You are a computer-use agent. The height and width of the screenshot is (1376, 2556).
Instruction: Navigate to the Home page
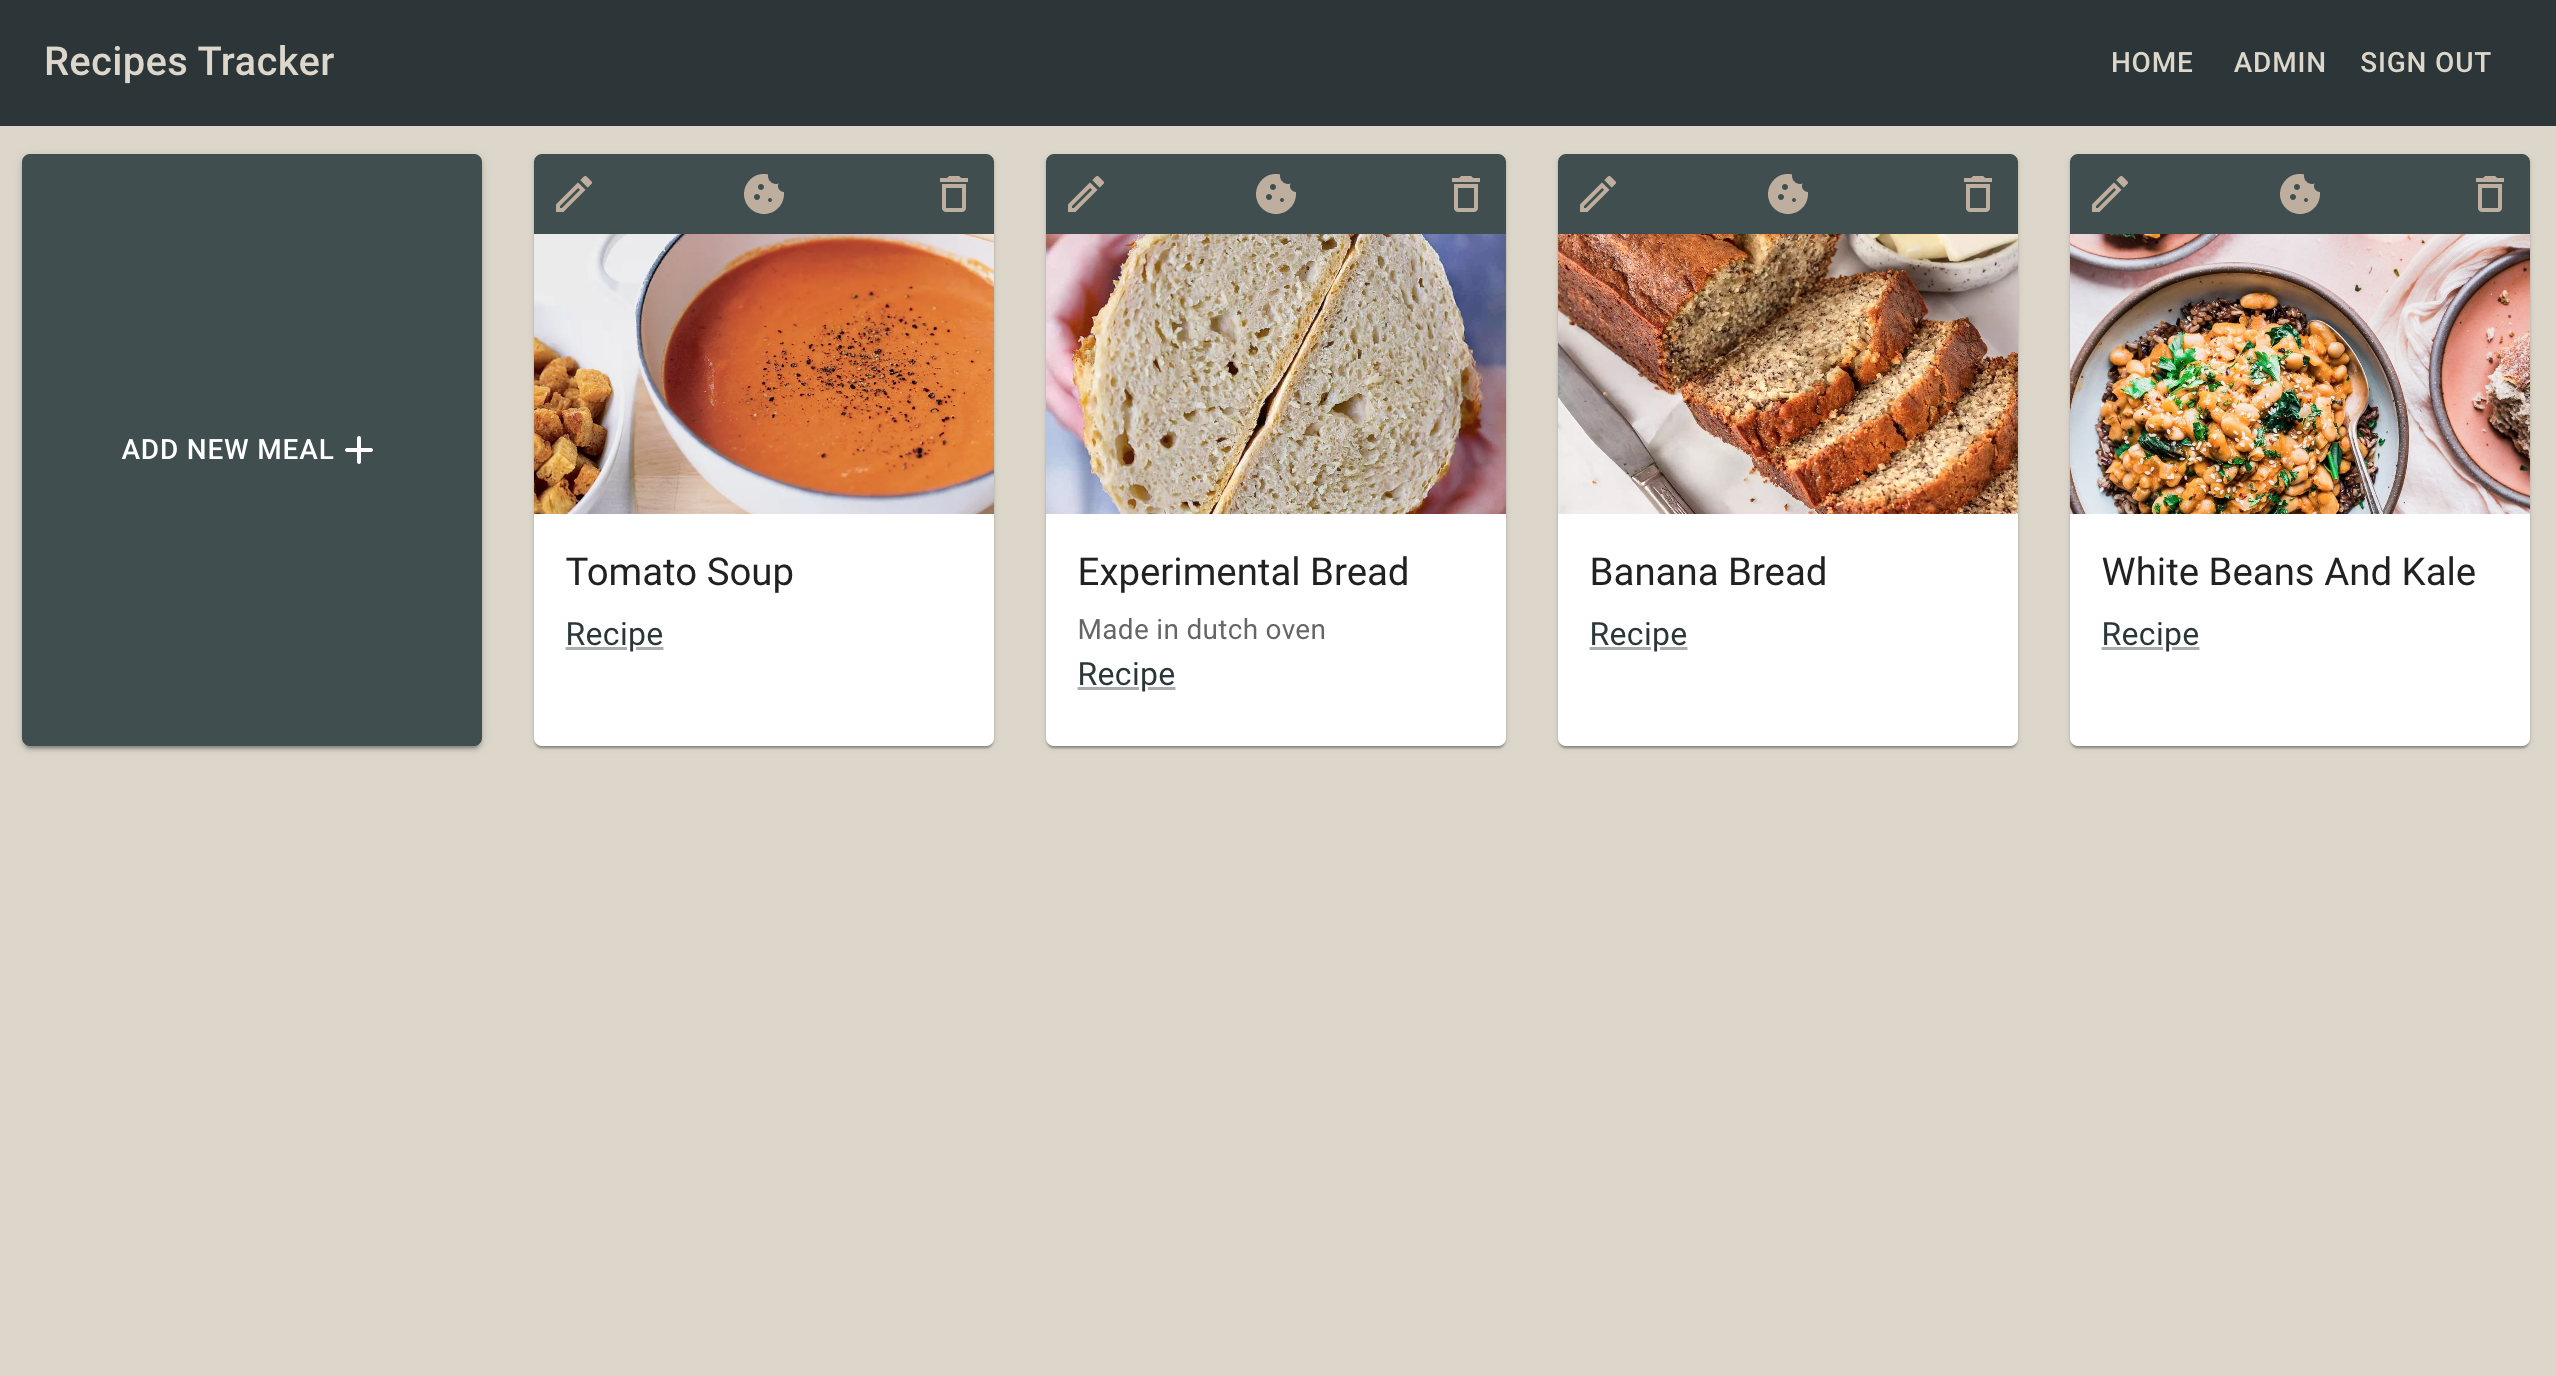2151,62
